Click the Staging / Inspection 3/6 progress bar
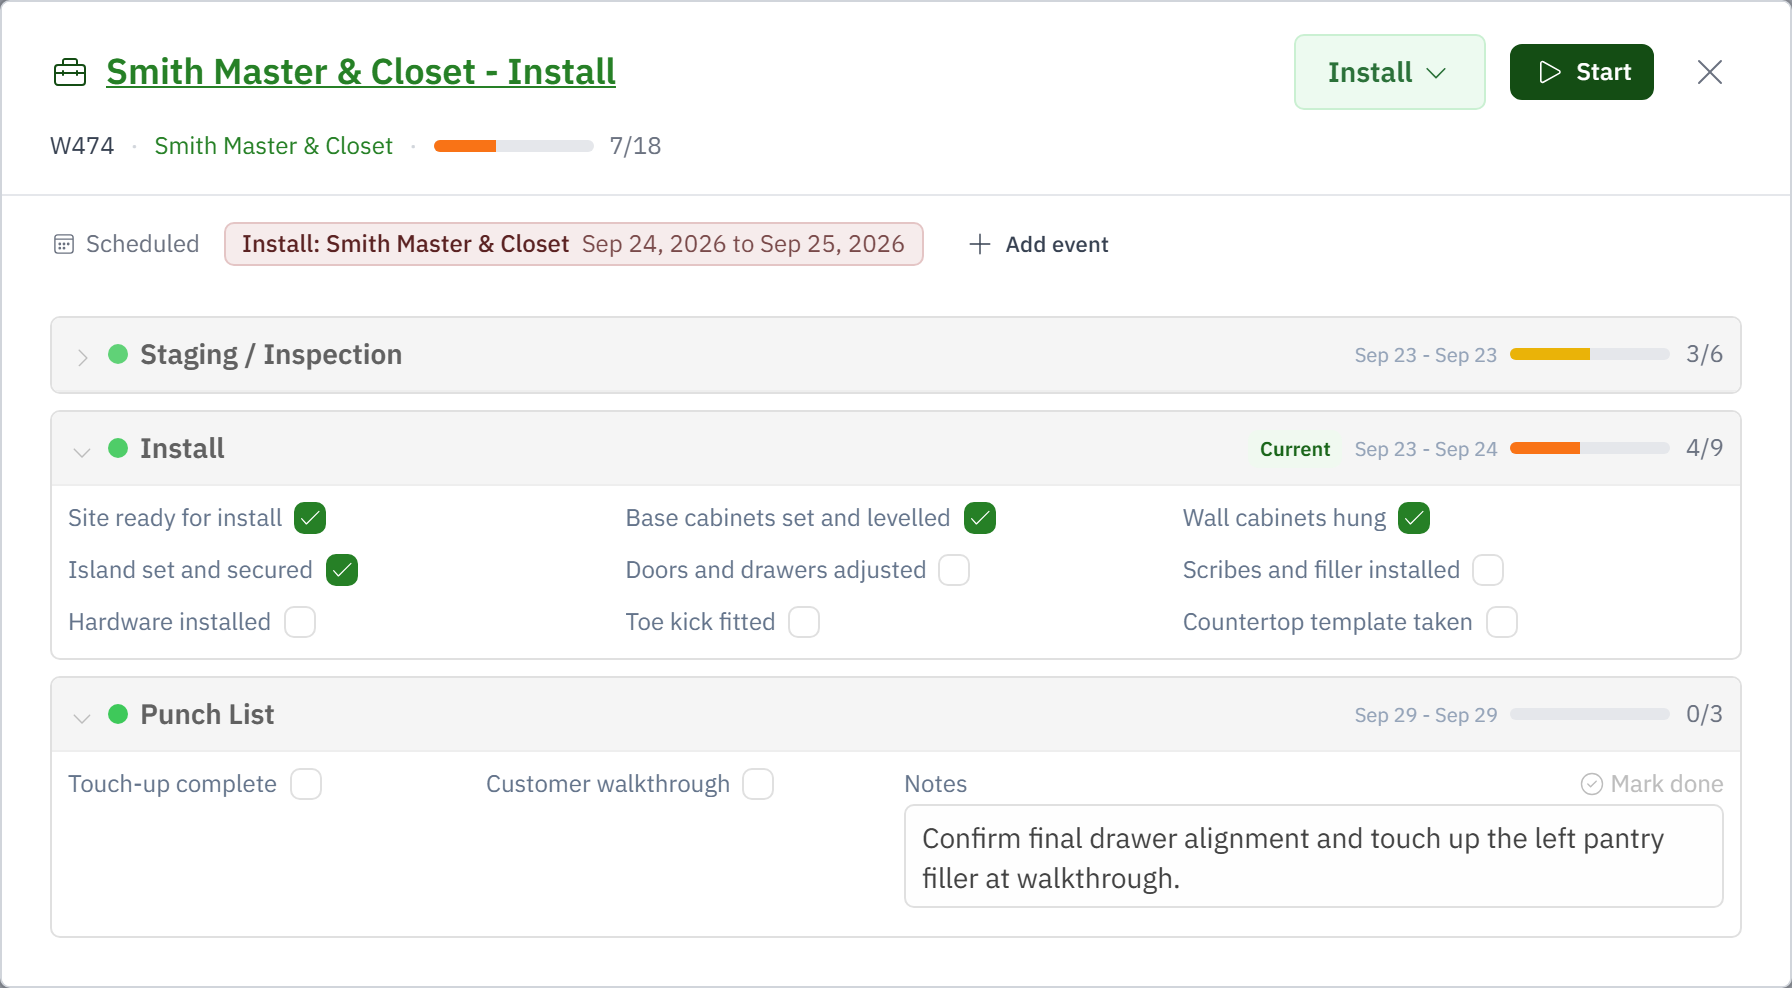The height and width of the screenshot is (988, 1792). [1590, 354]
